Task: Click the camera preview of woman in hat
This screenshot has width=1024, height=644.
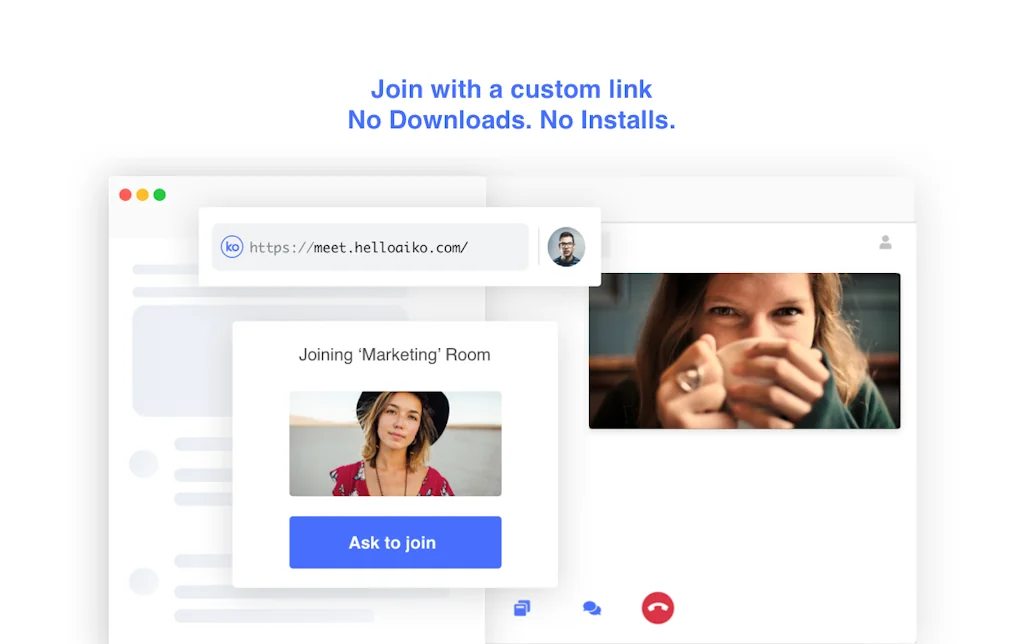Action: point(395,443)
